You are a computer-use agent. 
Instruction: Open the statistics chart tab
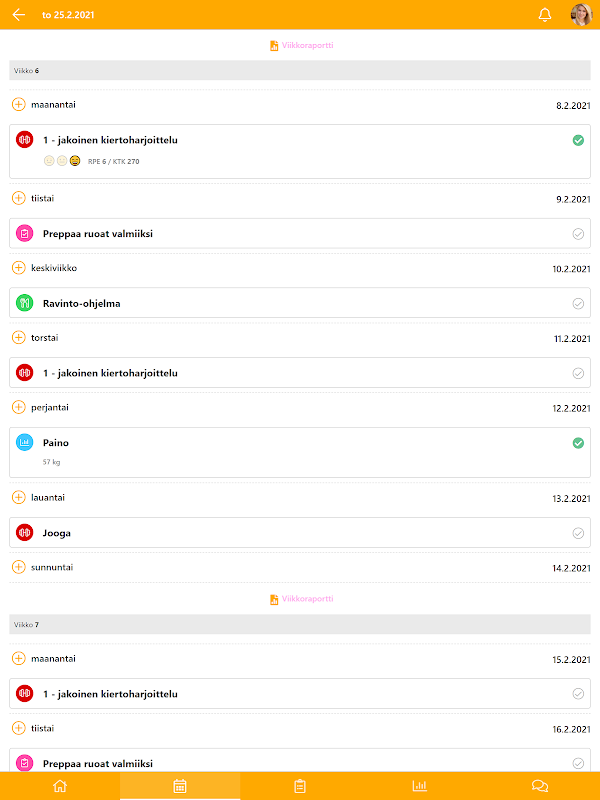[420, 786]
